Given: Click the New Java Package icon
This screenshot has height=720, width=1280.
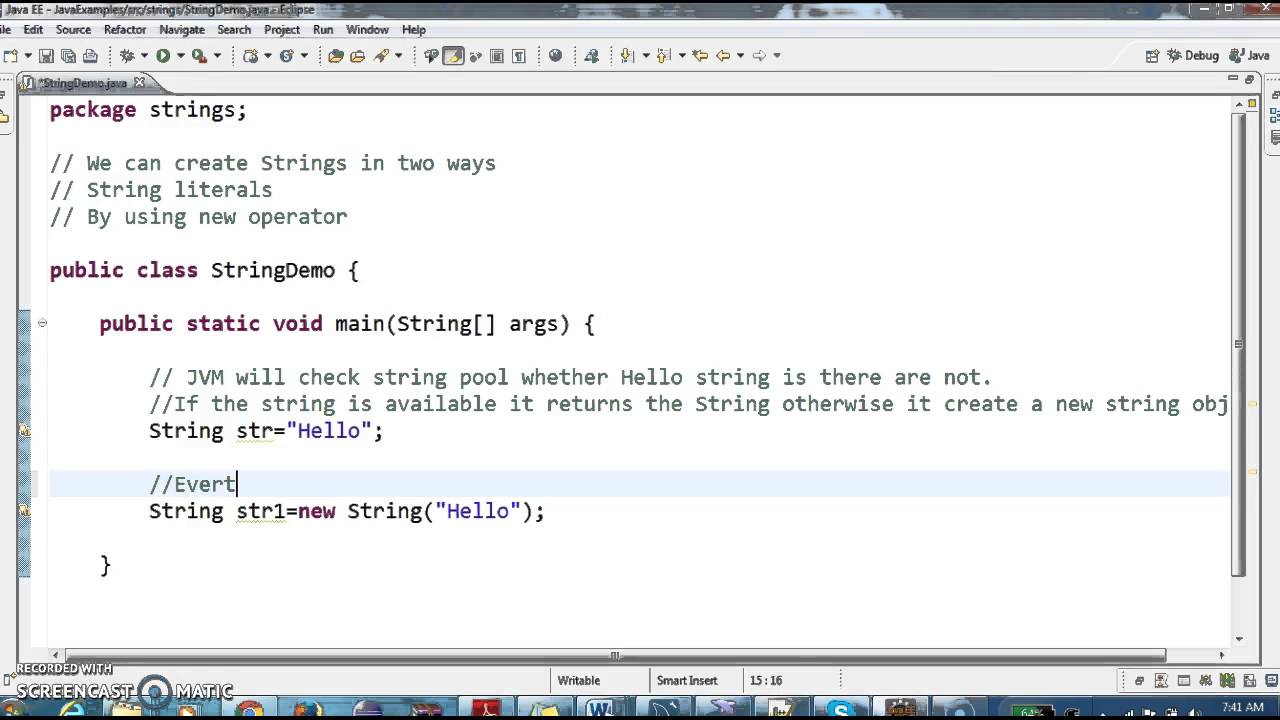Looking at the screenshot, I should pyautogui.click(x=251, y=56).
